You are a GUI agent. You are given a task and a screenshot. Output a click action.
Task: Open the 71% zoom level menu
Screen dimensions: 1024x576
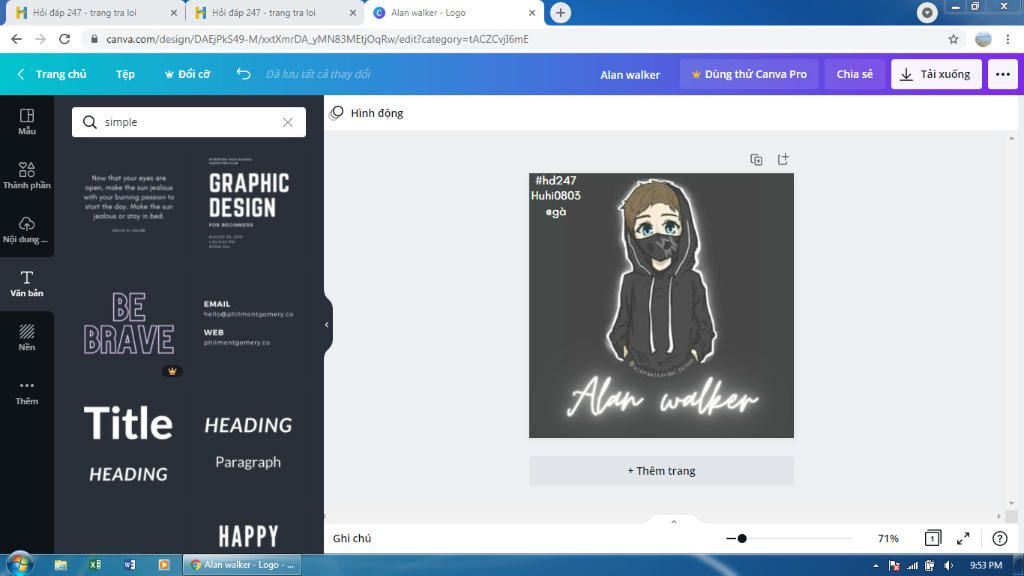point(888,539)
